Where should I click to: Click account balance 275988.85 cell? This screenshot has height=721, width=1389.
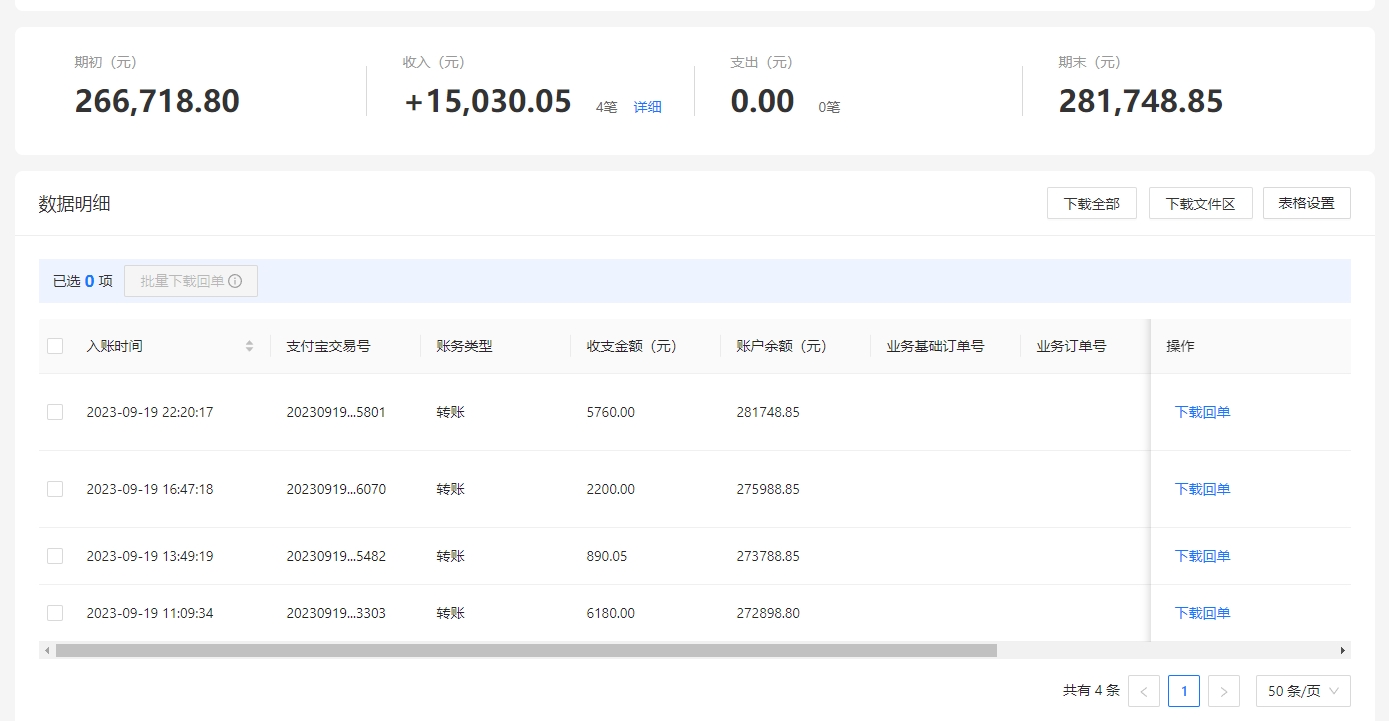coord(768,489)
